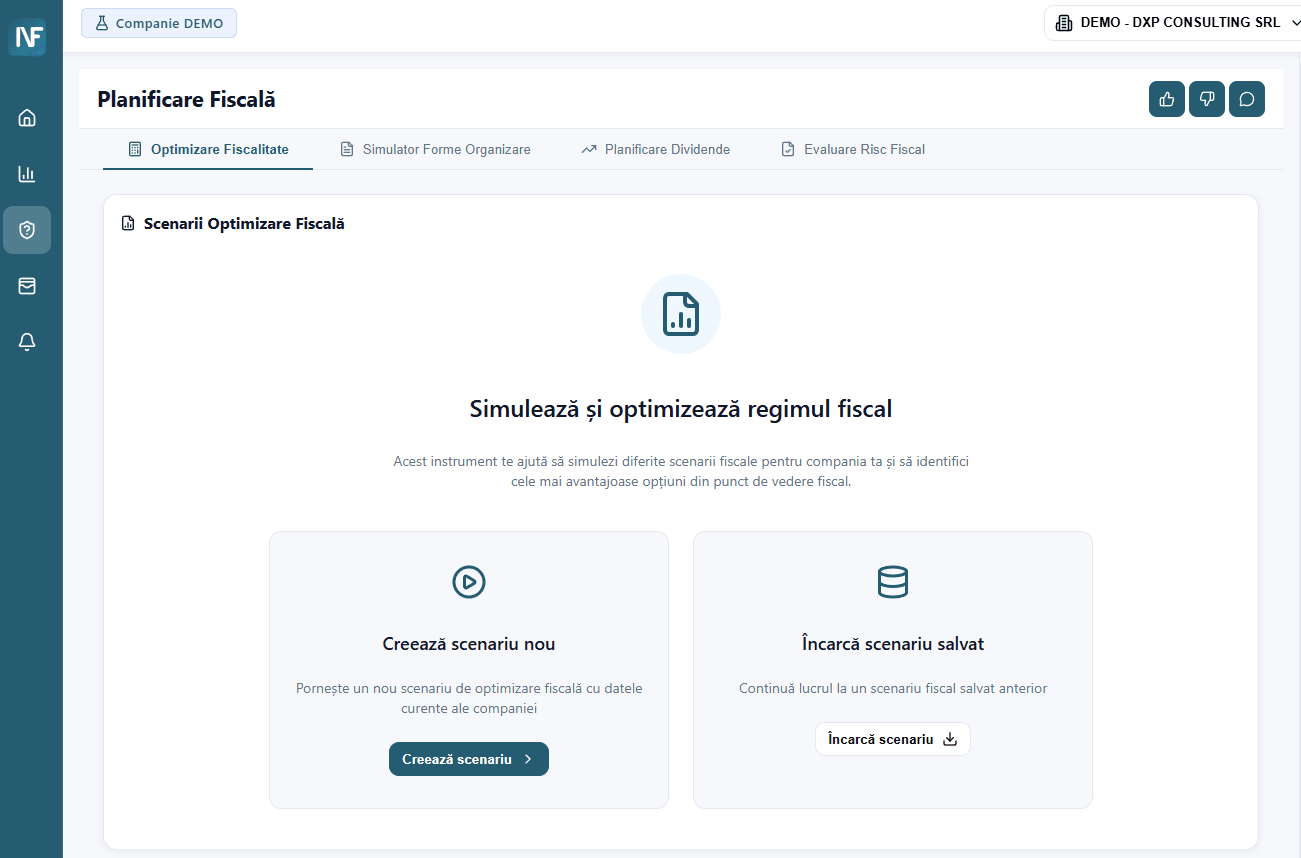Open the notifications bell sidebar icon
Screen dimensions: 1301x858
coord(27,342)
